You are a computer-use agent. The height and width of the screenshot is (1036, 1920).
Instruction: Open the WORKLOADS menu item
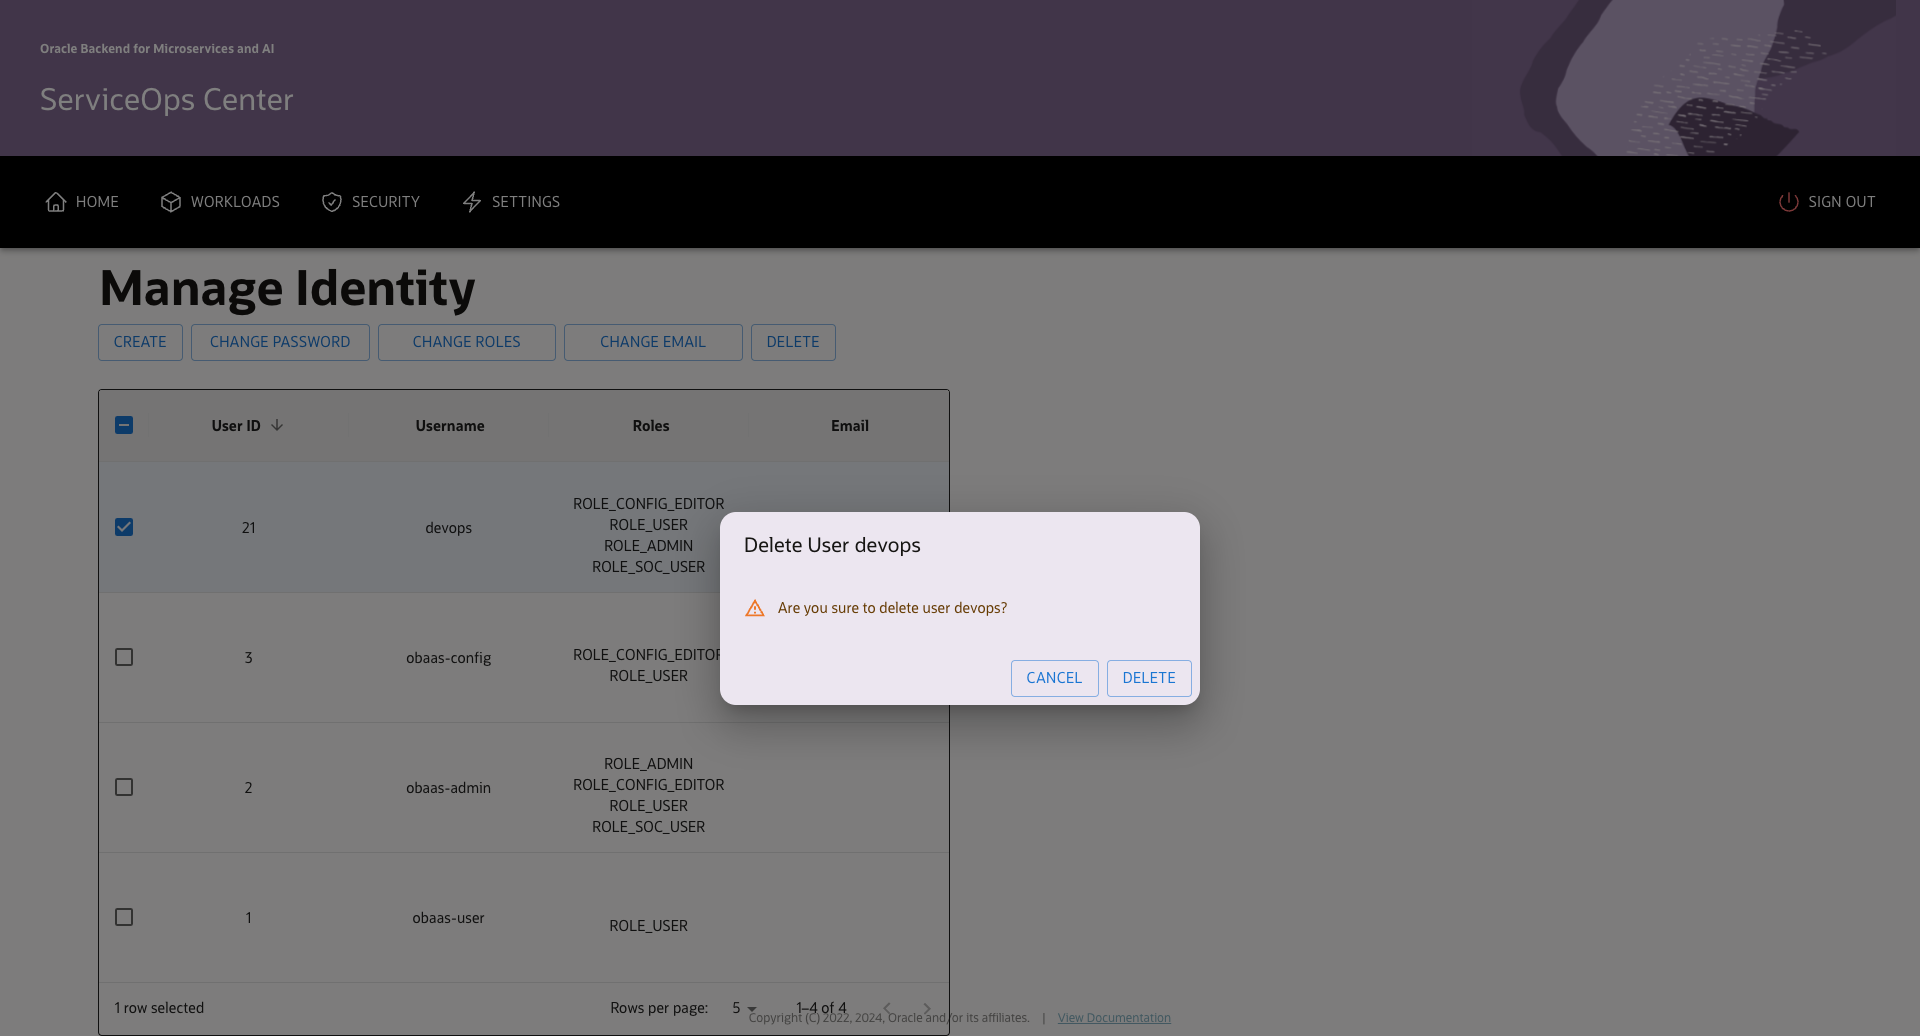coord(235,202)
